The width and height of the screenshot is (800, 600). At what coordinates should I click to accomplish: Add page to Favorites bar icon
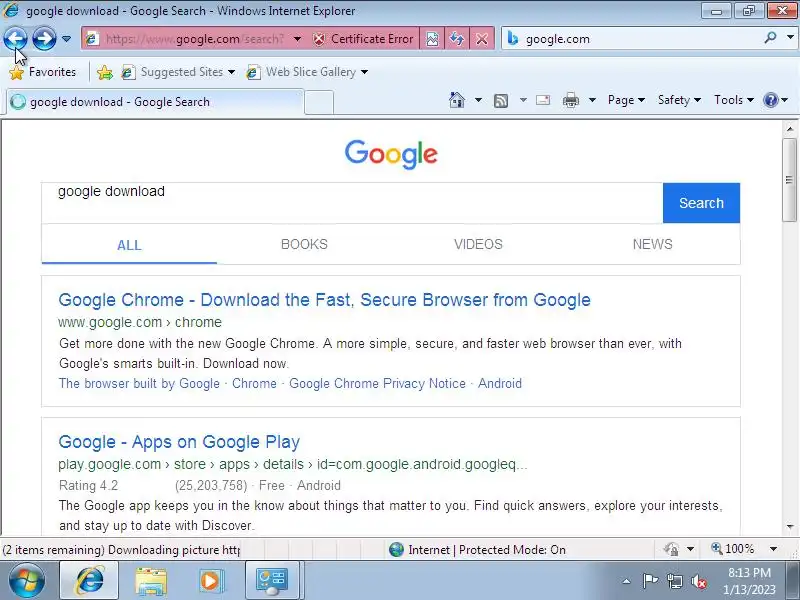pos(105,72)
